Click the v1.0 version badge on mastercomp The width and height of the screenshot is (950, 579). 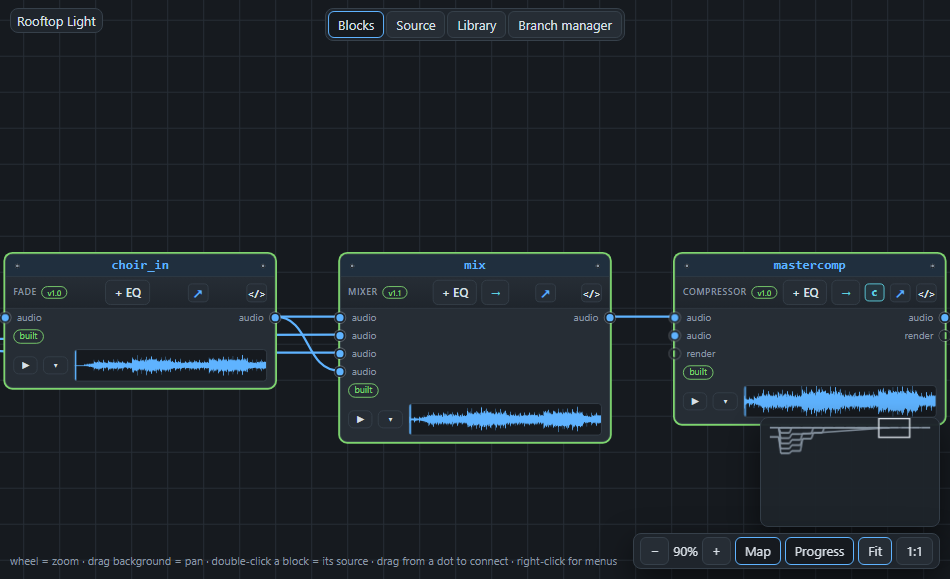pyautogui.click(x=764, y=293)
